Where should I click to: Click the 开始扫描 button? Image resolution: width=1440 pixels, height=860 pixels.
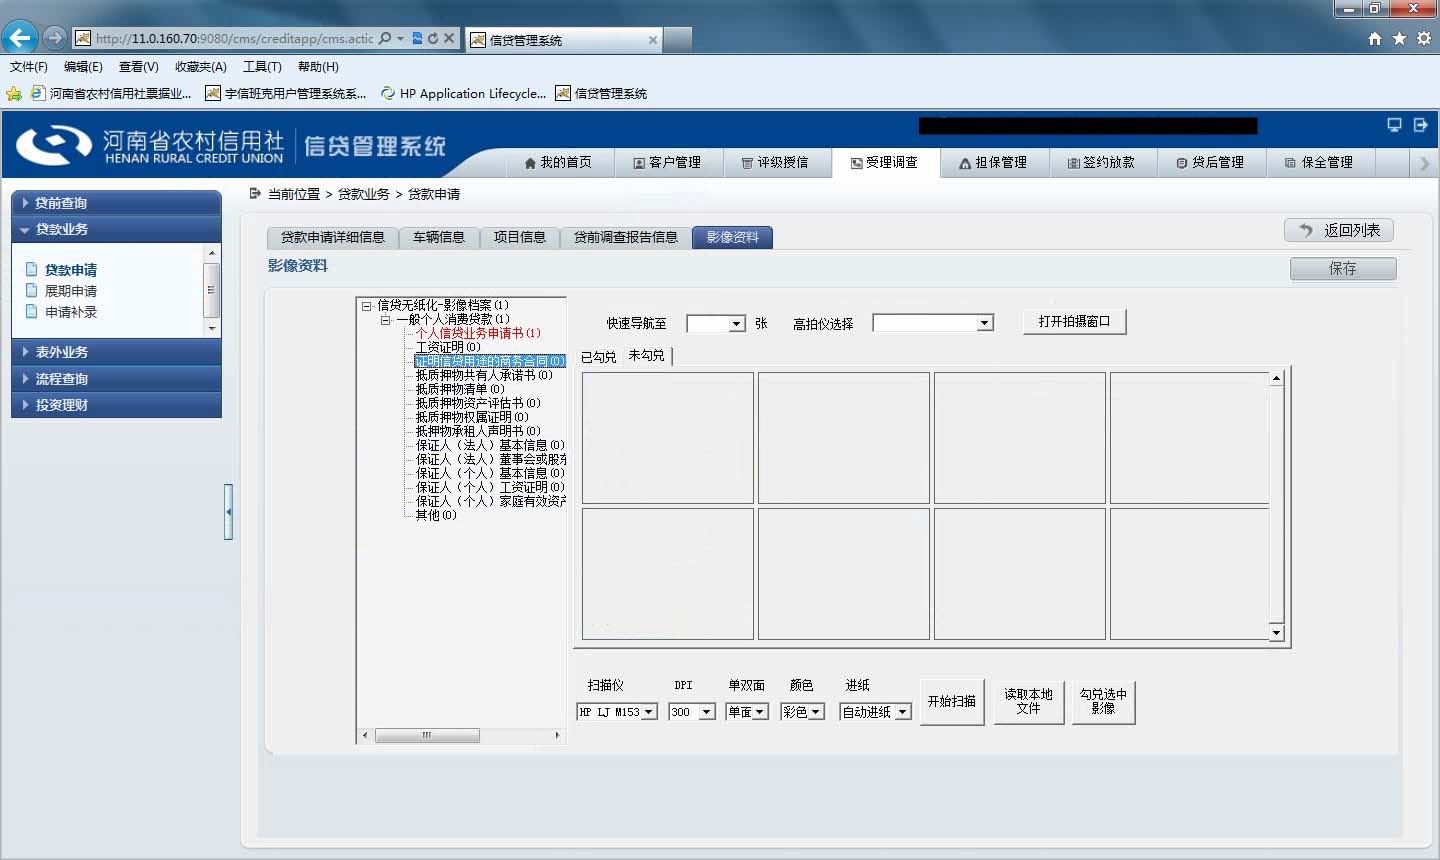(952, 702)
